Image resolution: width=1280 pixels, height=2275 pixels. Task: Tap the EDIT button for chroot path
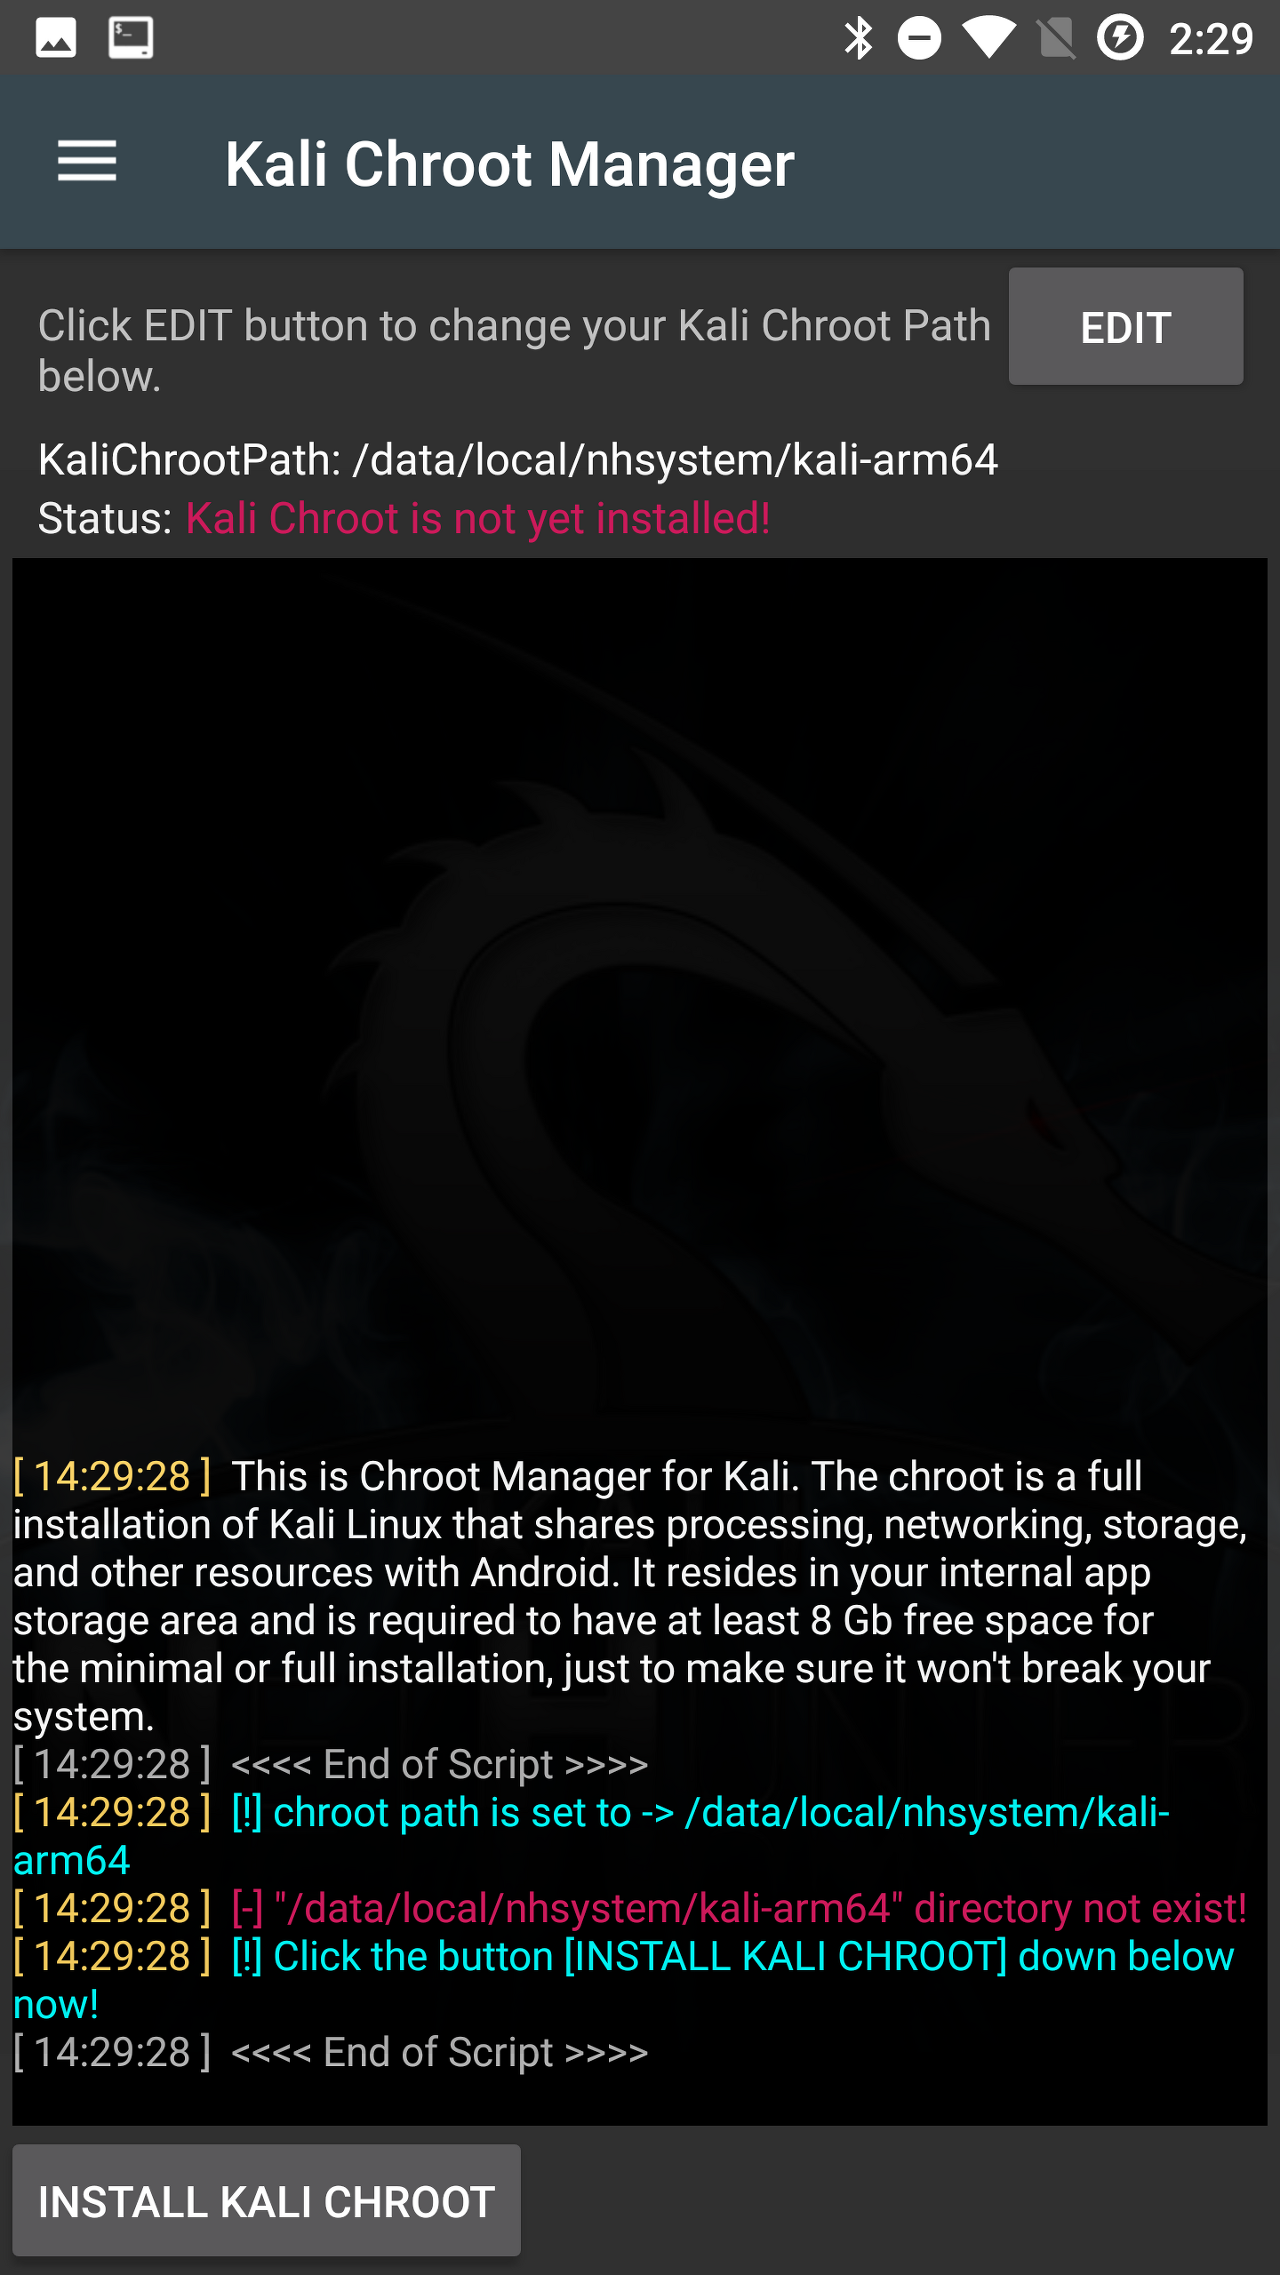tap(1125, 327)
